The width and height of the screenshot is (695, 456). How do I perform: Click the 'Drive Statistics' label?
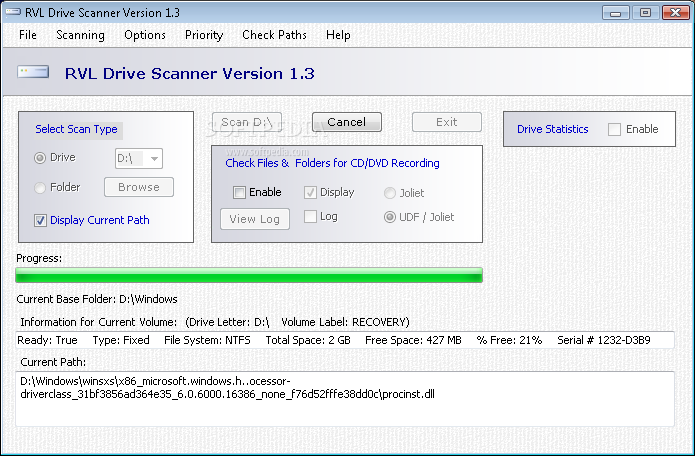pos(553,129)
